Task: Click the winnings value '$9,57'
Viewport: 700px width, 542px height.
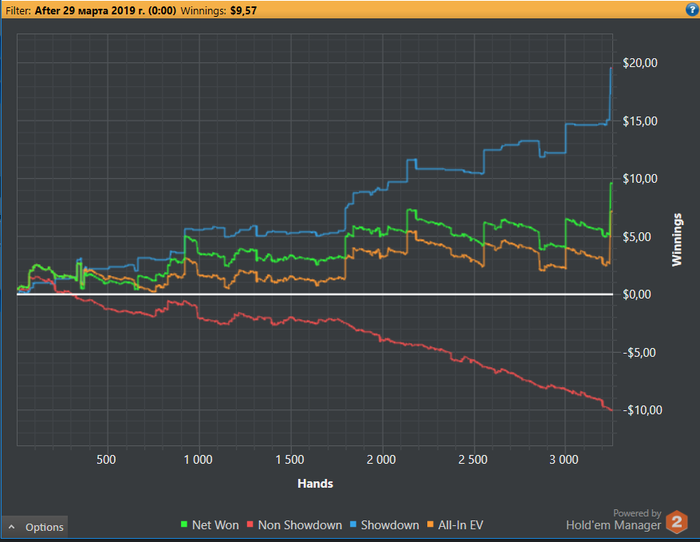Action: click(x=243, y=10)
